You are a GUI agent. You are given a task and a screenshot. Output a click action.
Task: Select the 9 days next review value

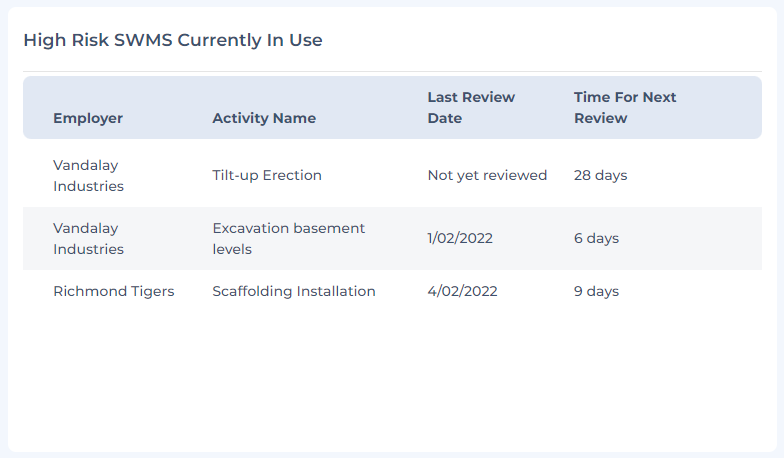click(596, 291)
